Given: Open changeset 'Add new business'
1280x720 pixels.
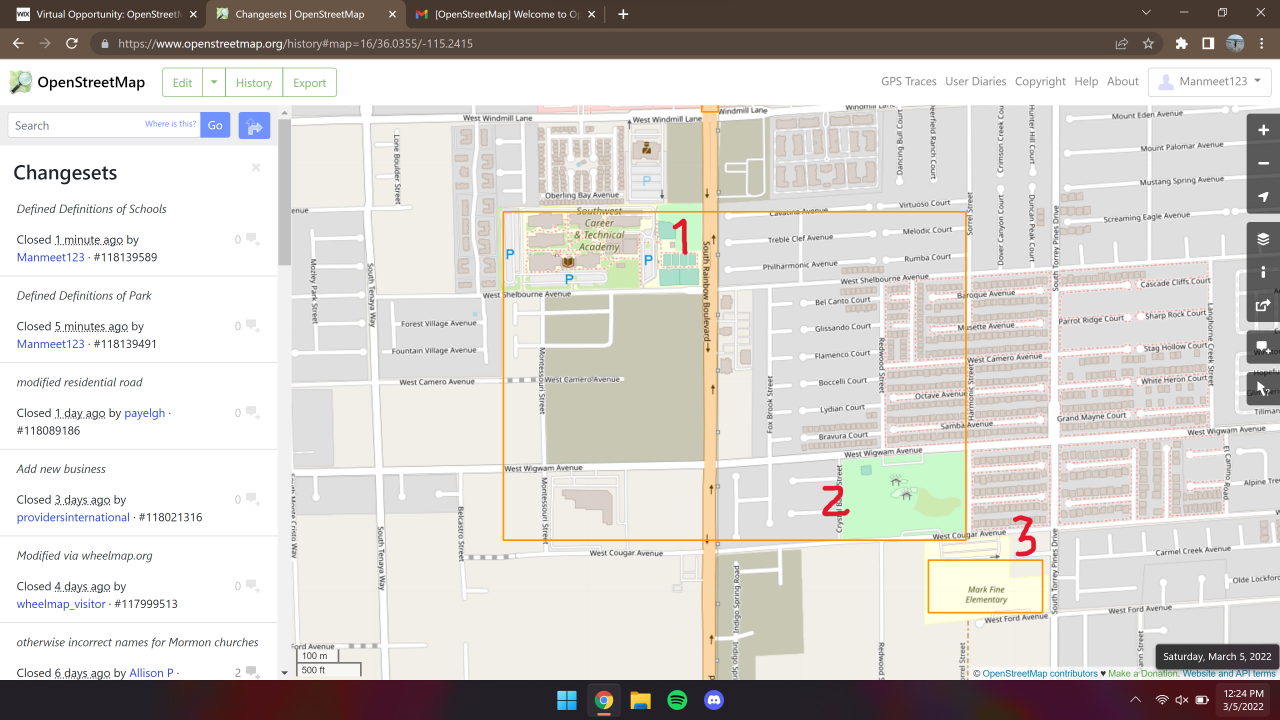Looking at the screenshot, I should pyautogui.click(x=61, y=469).
